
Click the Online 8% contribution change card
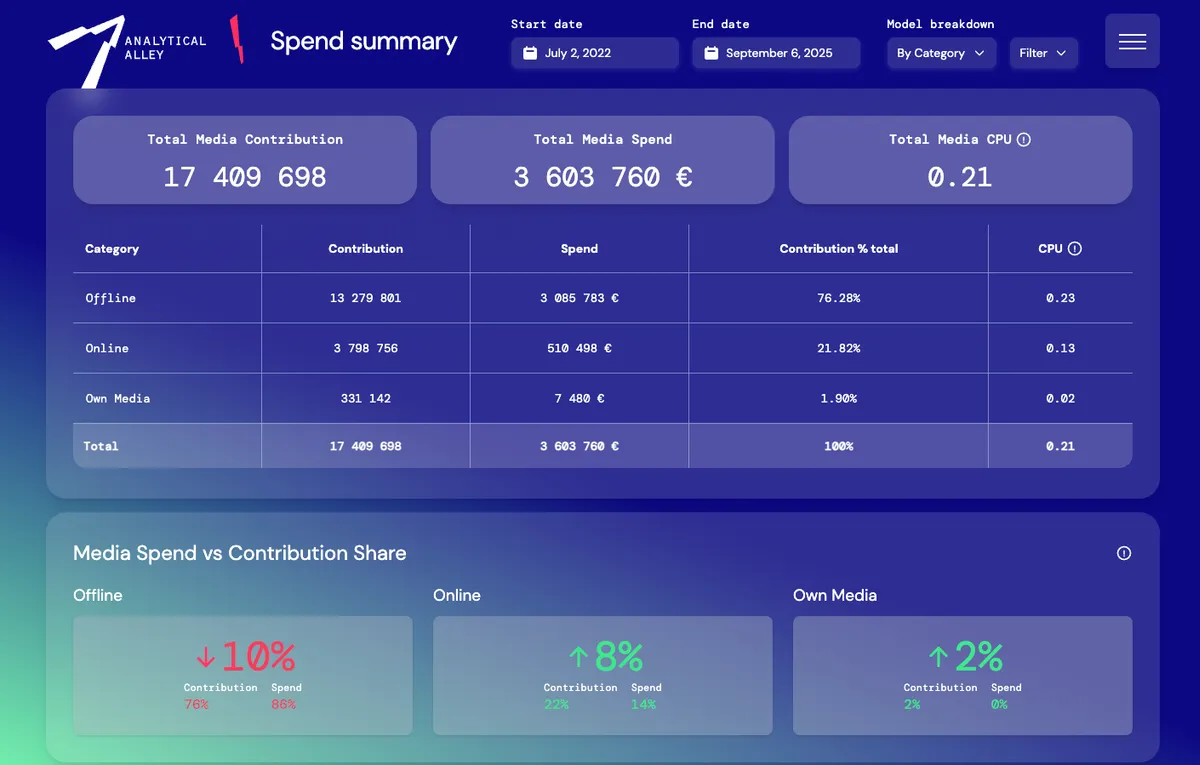(x=602, y=675)
